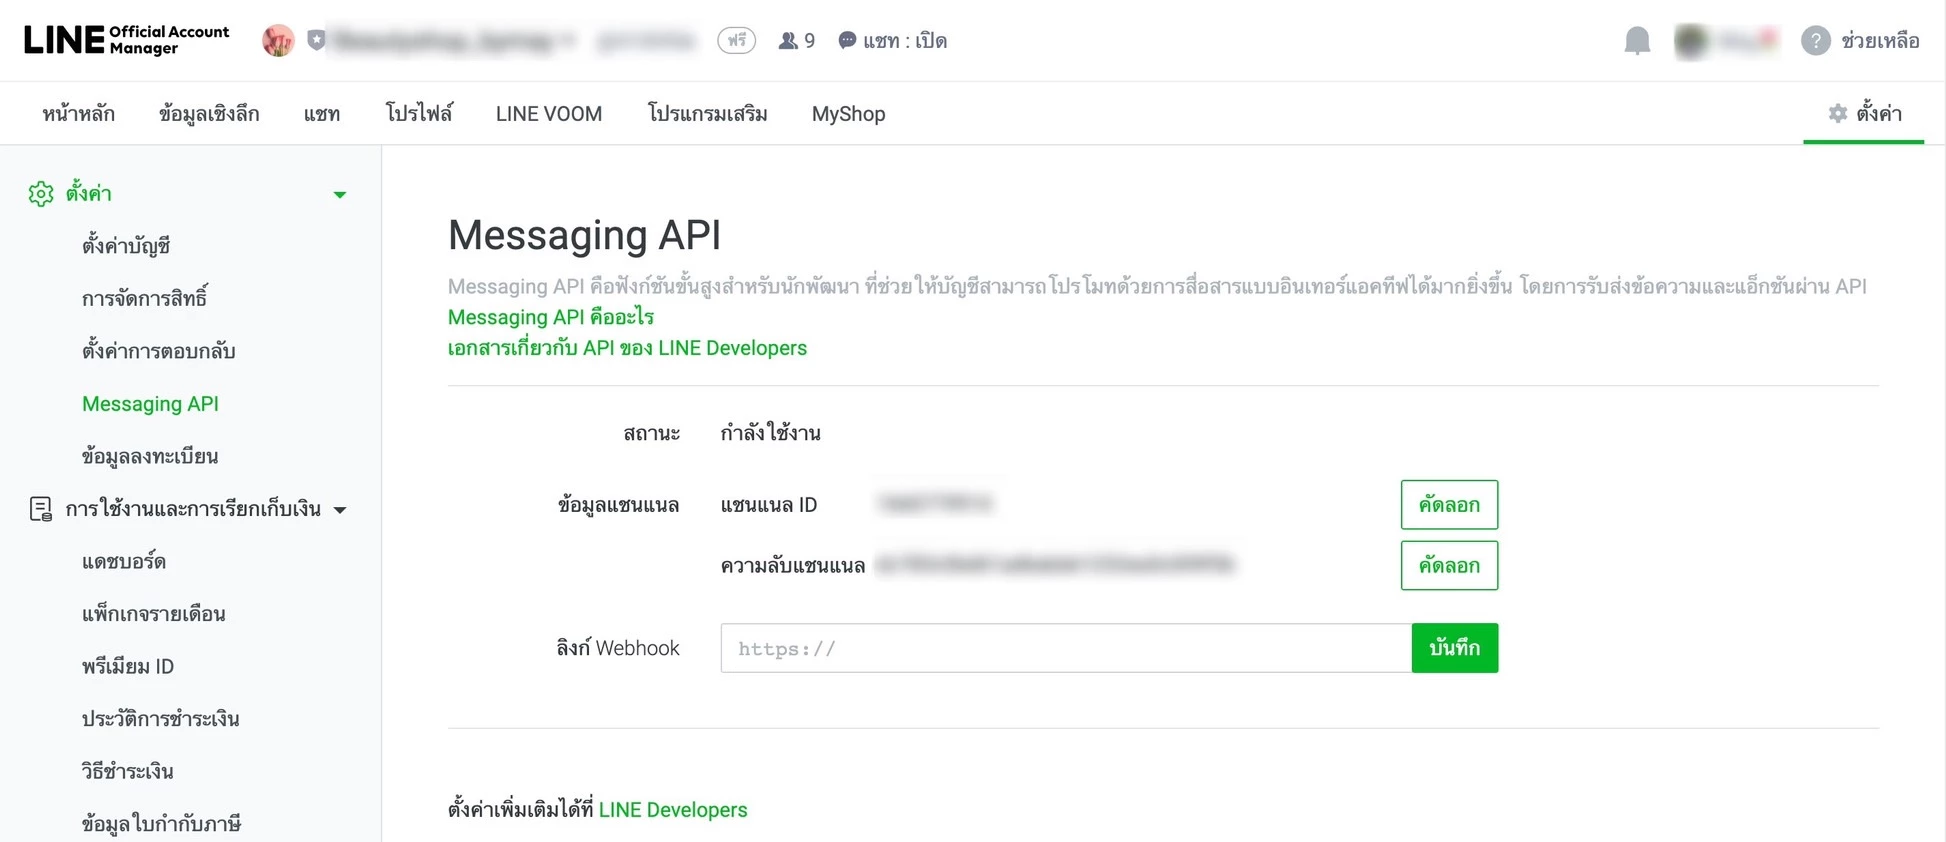Copy ความลับแชนแนล with คัดลอก button

tap(1449, 566)
